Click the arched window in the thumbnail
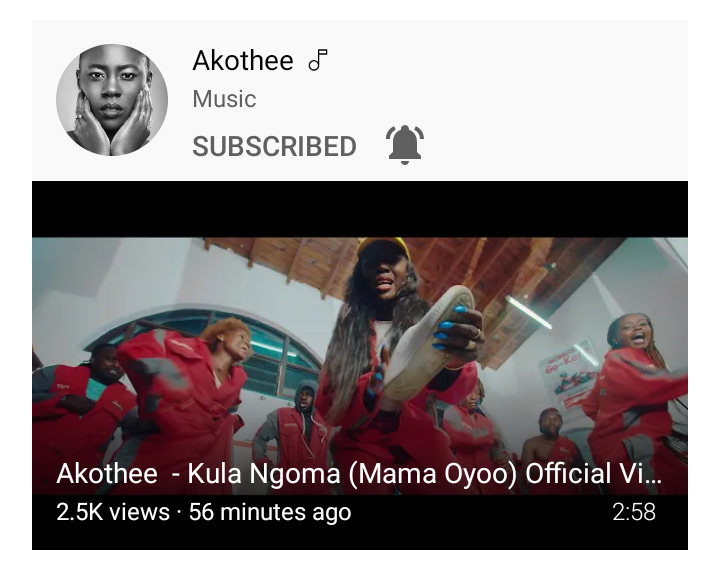The height and width of the screenshot is (582, 720). [x=216, y=347]
